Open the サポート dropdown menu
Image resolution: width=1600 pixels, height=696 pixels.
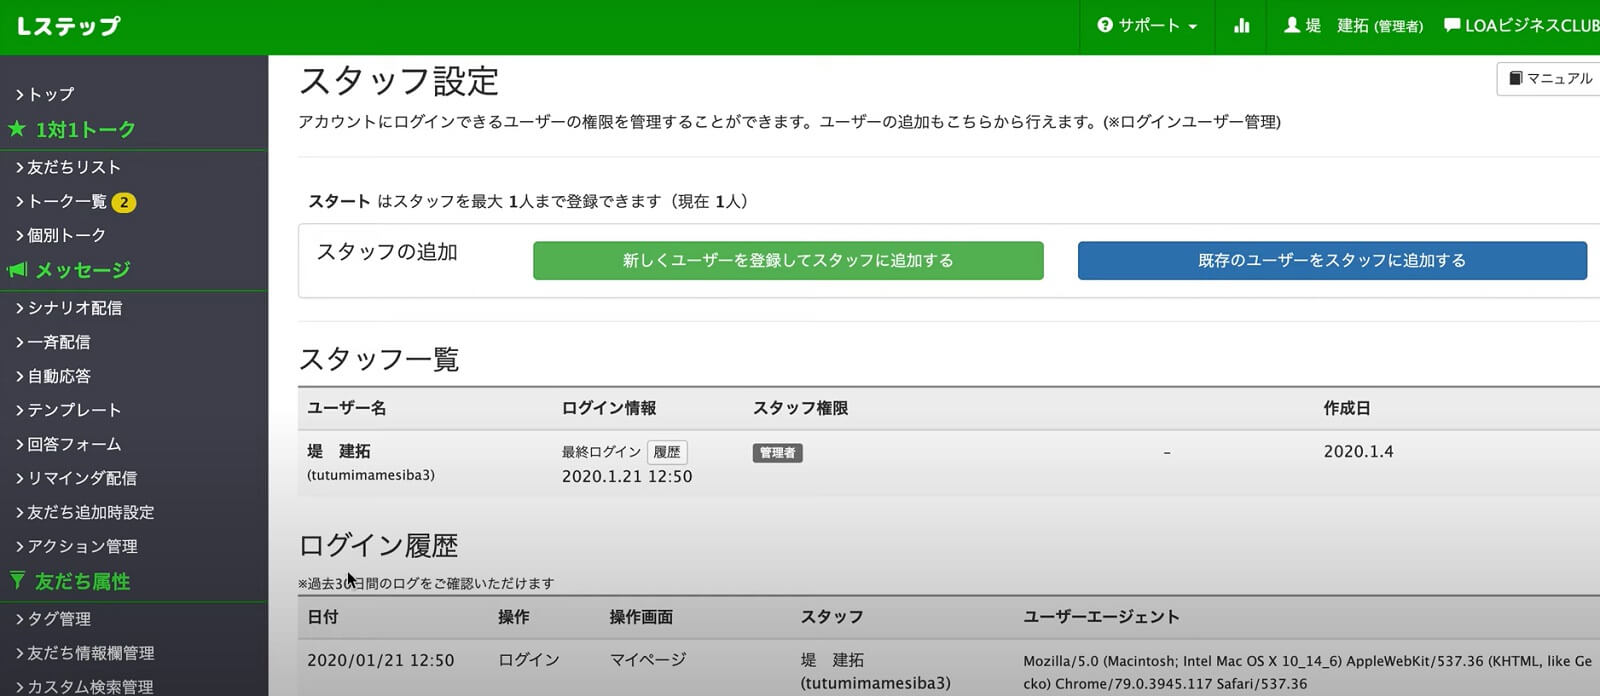(1147, 26)
